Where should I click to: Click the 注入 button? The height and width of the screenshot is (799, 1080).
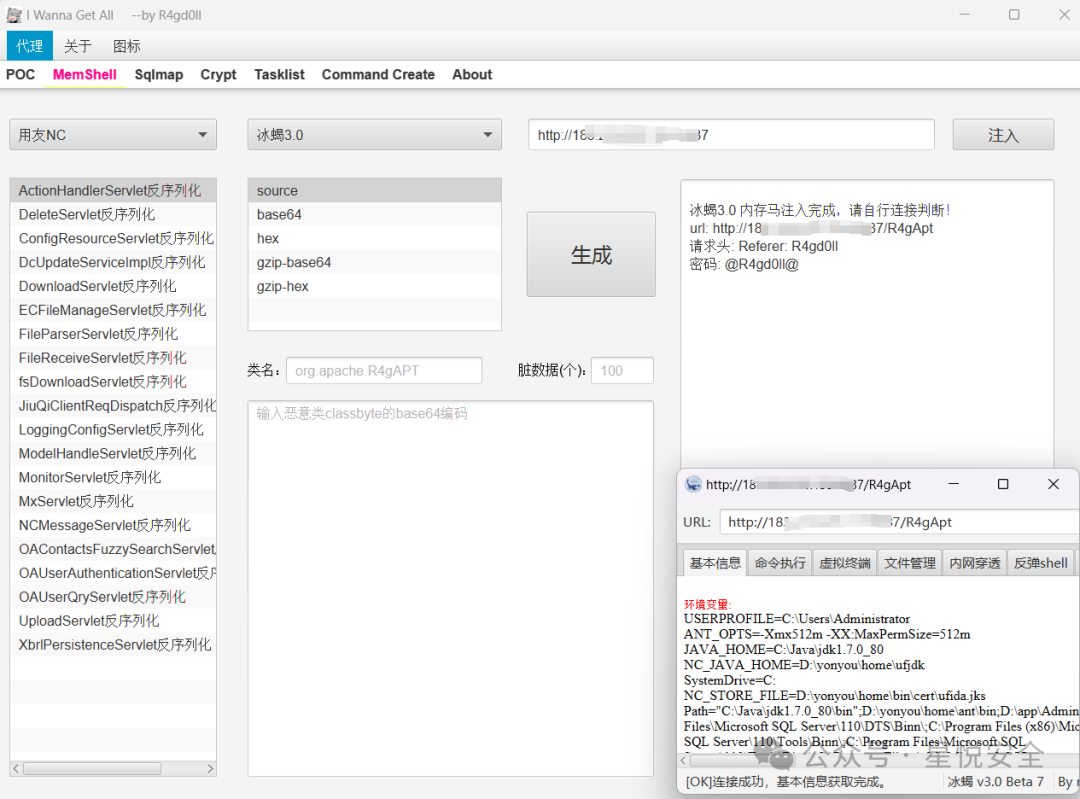tap(1003, 135)
